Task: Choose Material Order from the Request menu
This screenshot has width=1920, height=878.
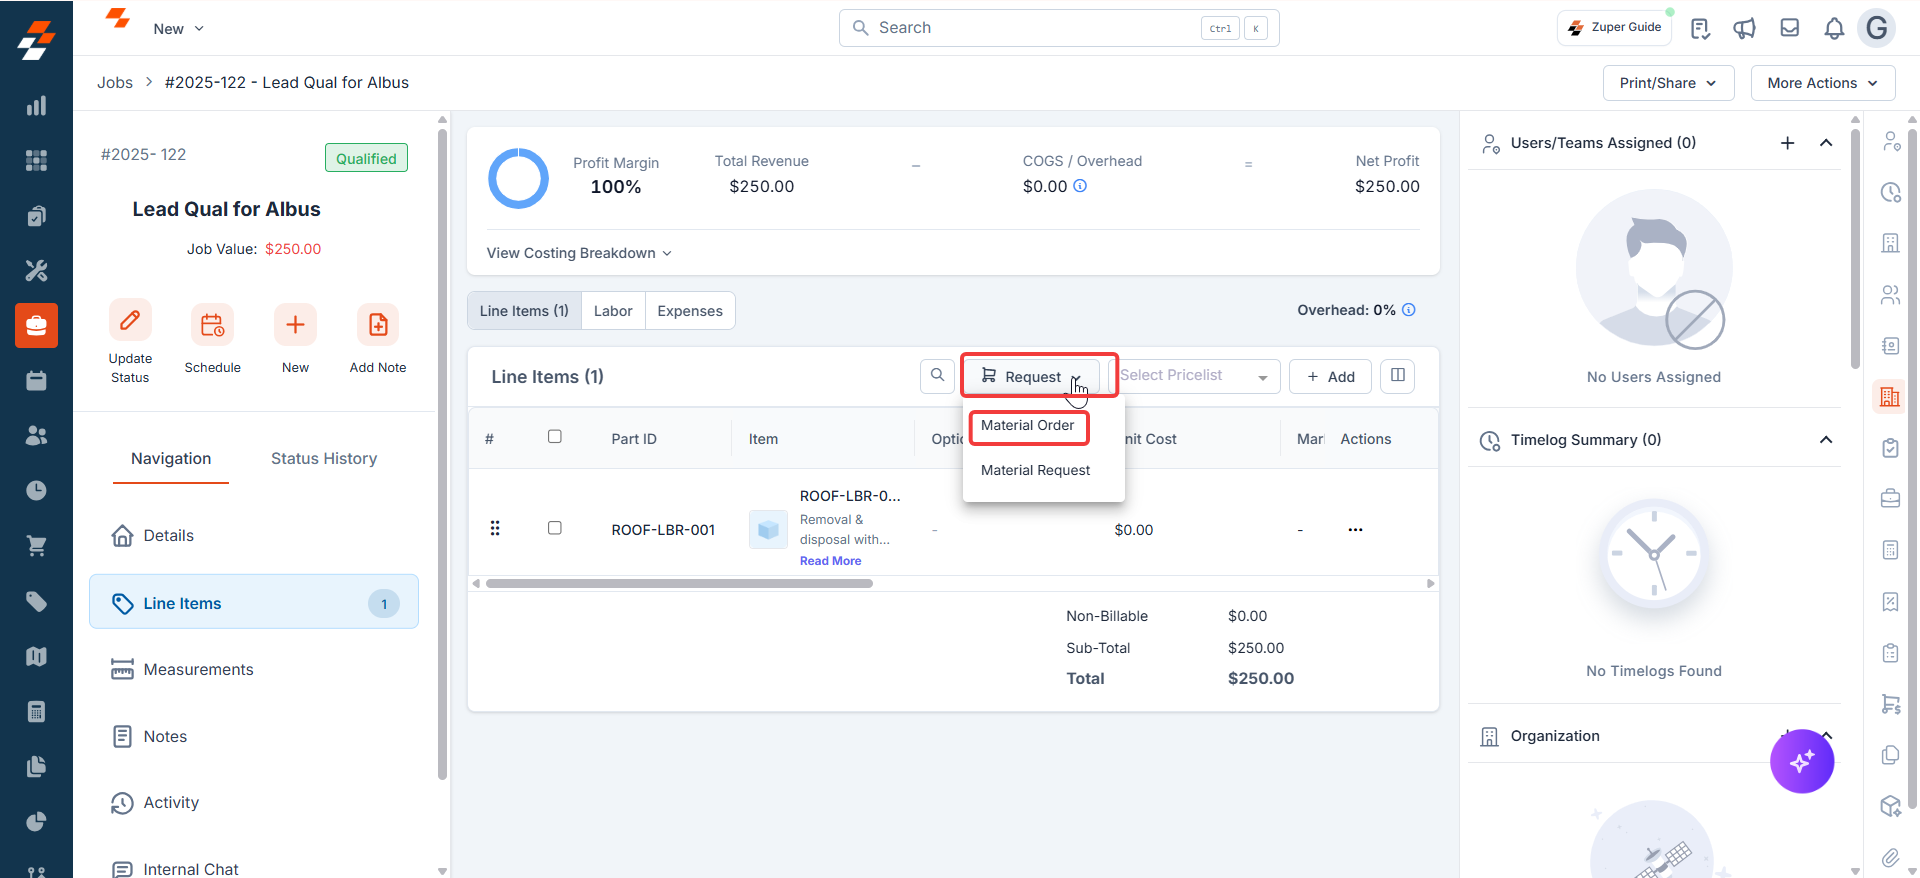Action: 1028,426
